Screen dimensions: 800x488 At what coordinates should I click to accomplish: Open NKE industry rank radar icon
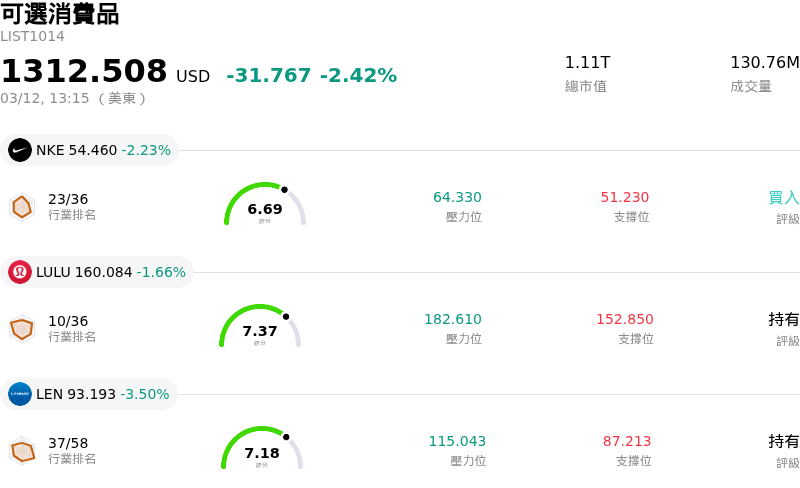click(x=22, y=207)
